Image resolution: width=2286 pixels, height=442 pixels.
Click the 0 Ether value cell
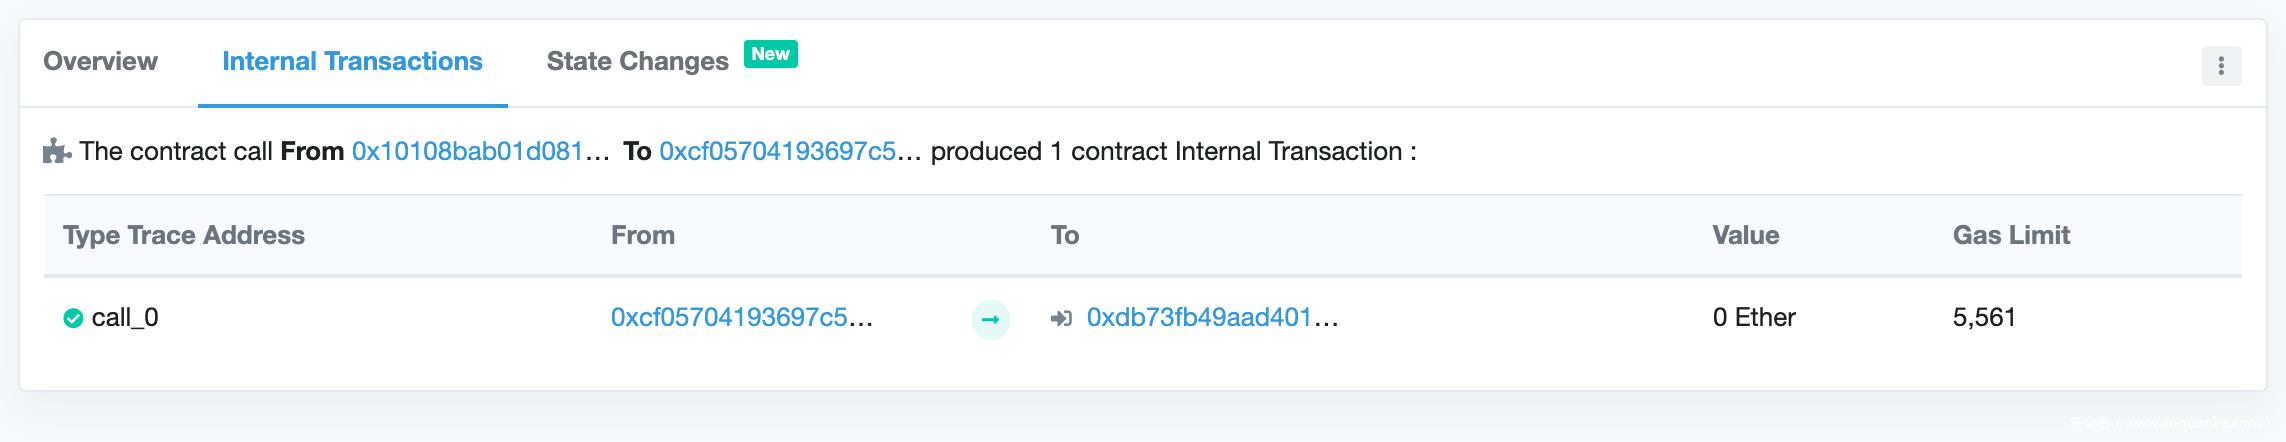[1754, 318]
